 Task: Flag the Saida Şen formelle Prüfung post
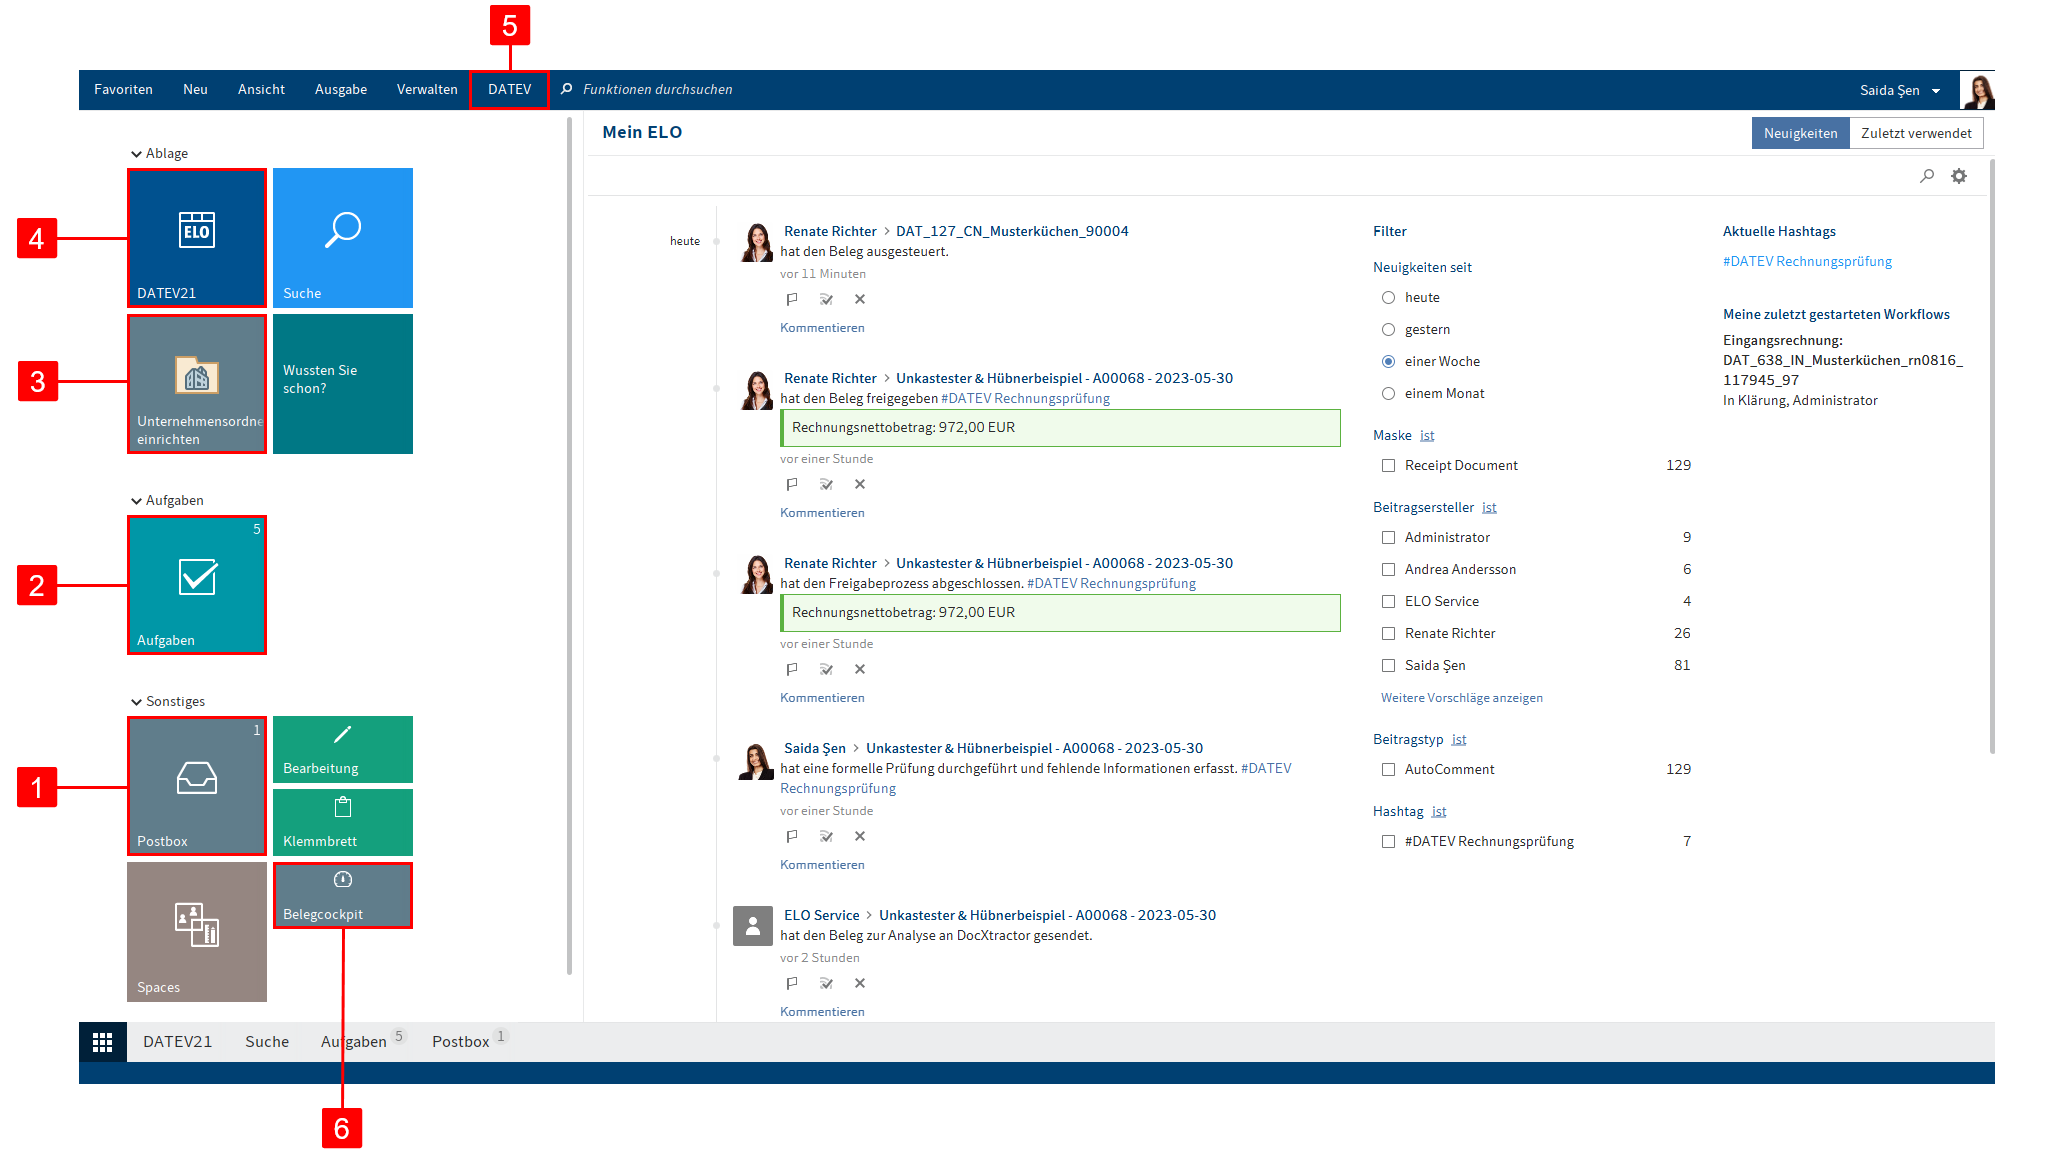[x=791, y=836]
